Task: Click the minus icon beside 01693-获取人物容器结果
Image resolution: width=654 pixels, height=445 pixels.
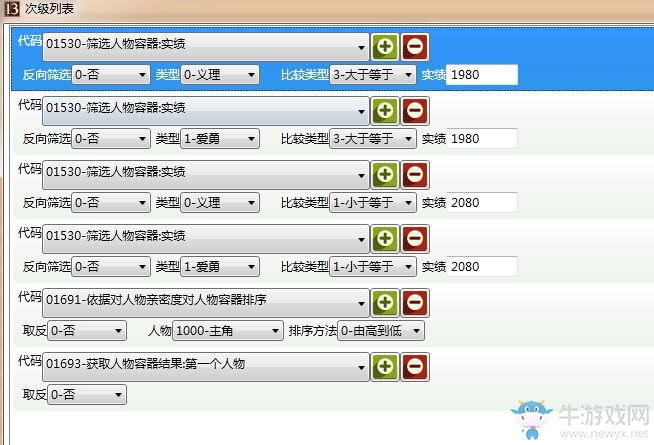Action: tap(415, 367)
